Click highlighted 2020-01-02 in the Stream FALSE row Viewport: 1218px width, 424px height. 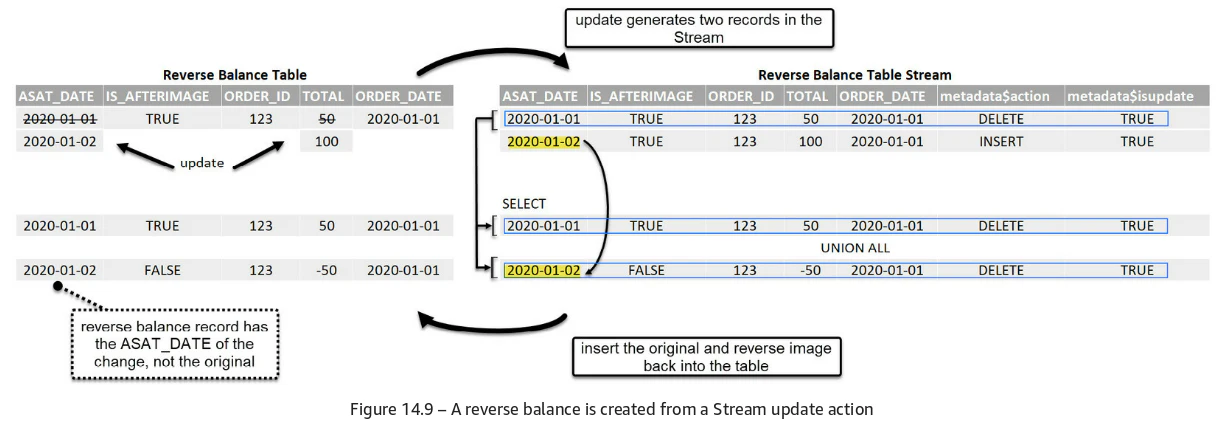coord(543,270)
